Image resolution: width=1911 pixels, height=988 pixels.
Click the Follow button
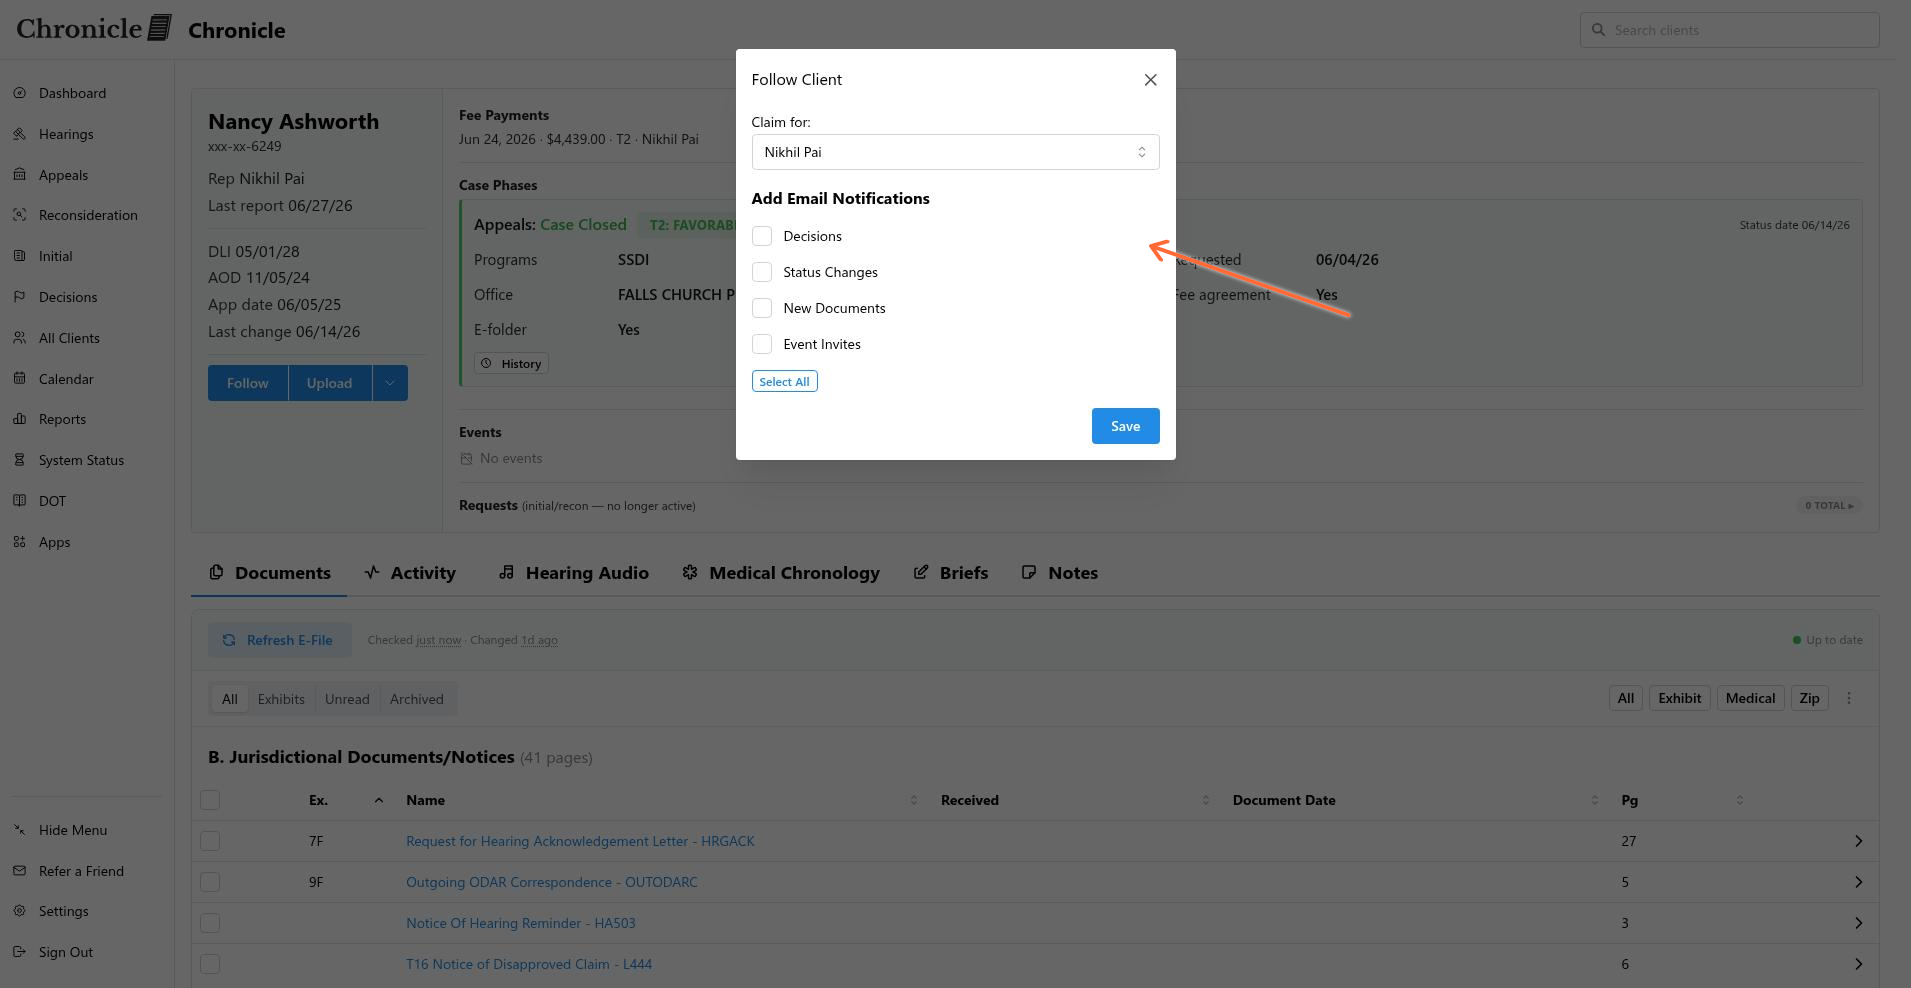click(248, 383)
